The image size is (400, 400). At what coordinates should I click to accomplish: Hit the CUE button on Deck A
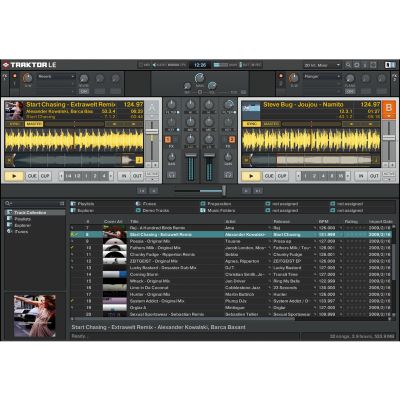(x=32, y=176)
